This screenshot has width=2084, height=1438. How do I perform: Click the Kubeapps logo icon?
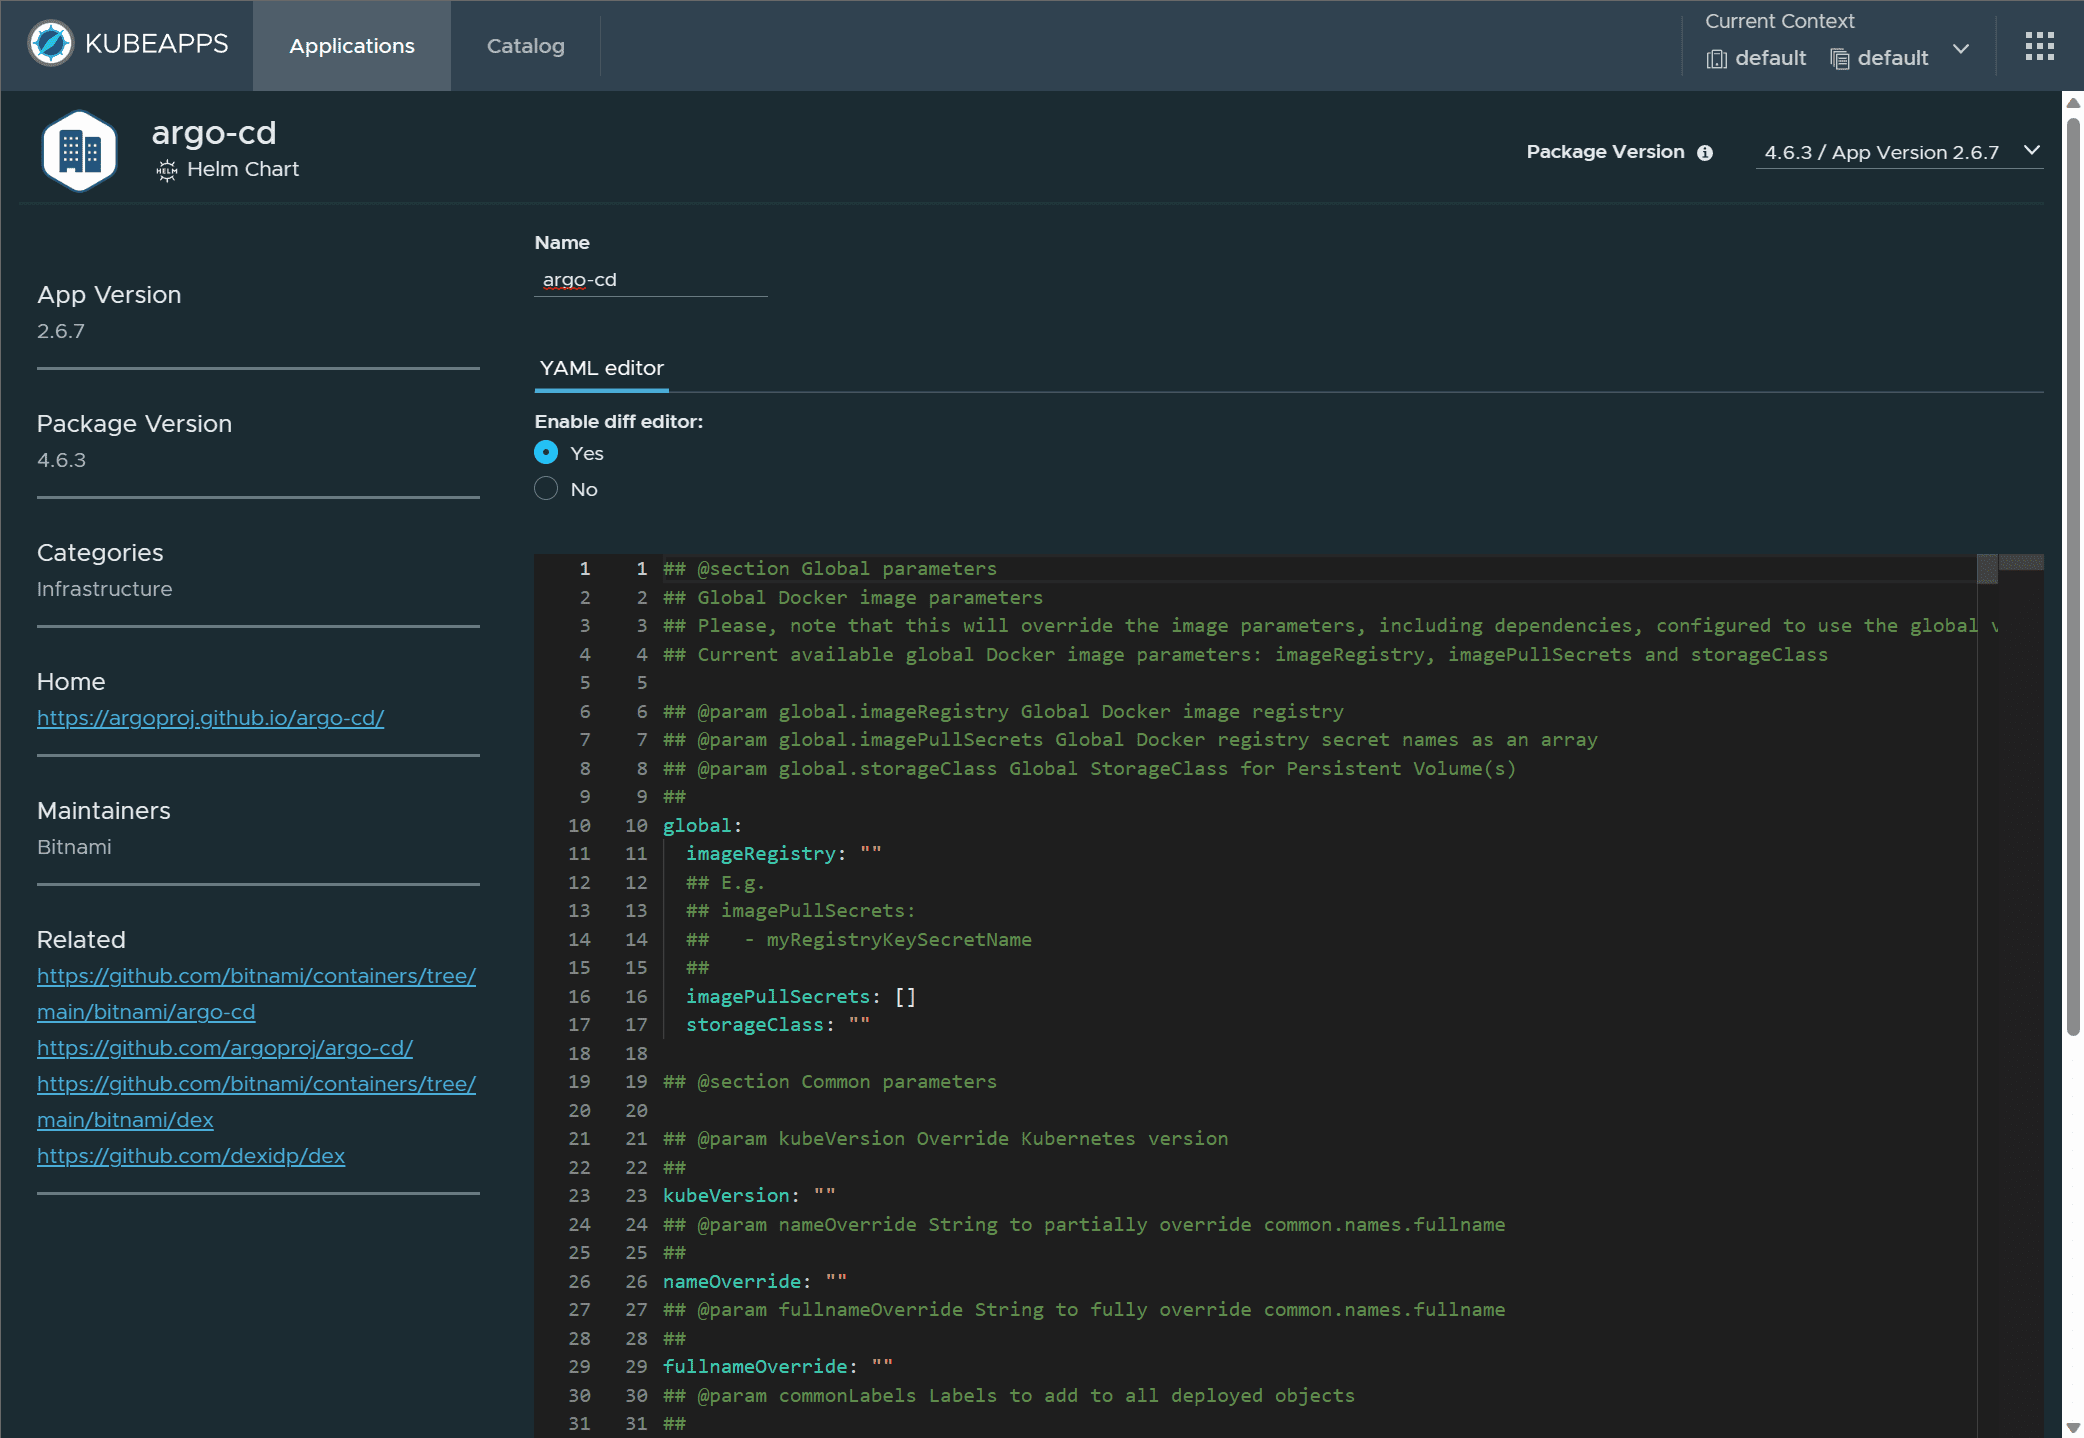tap(51, 44)
